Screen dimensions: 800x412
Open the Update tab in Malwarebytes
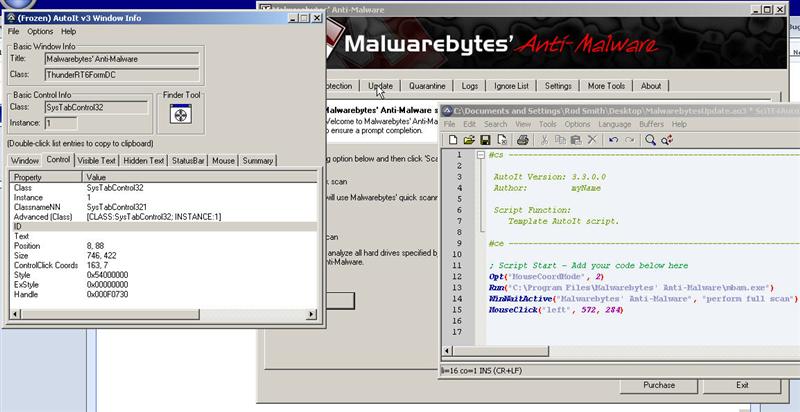tap(381, 86)
